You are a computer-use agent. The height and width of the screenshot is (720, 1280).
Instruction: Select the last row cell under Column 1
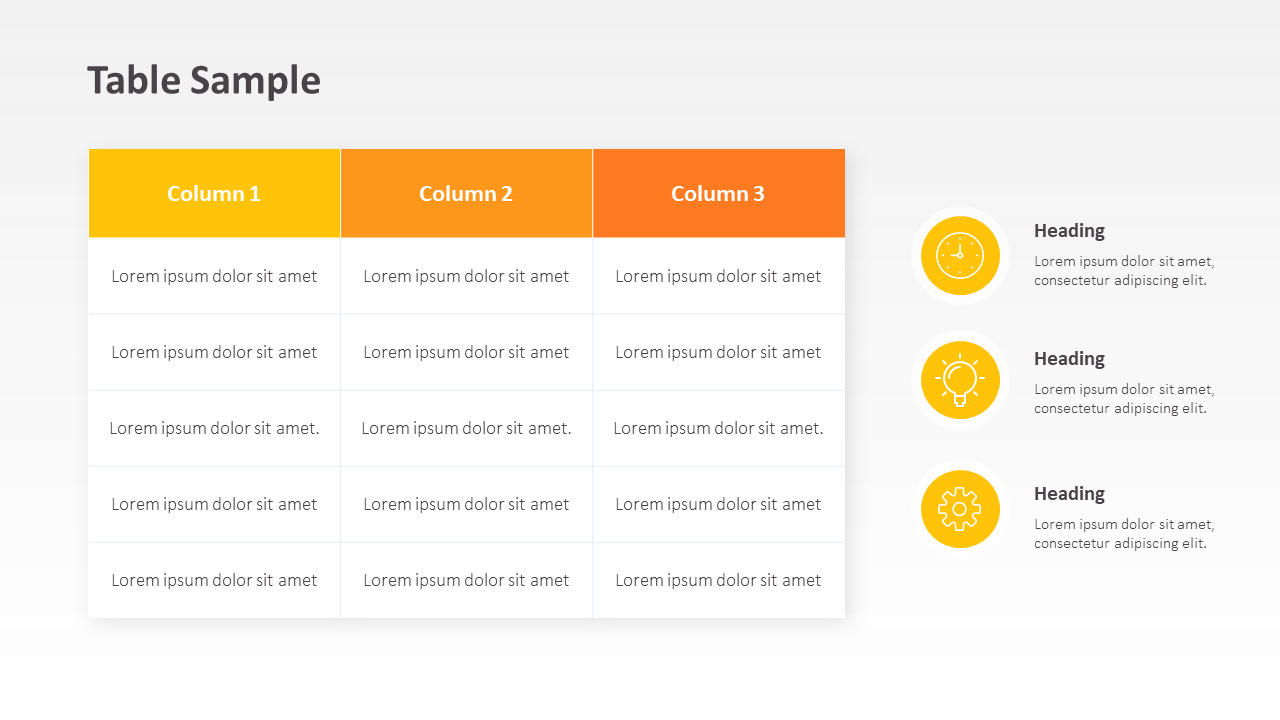pyautogui.click(x=214, y=580)
